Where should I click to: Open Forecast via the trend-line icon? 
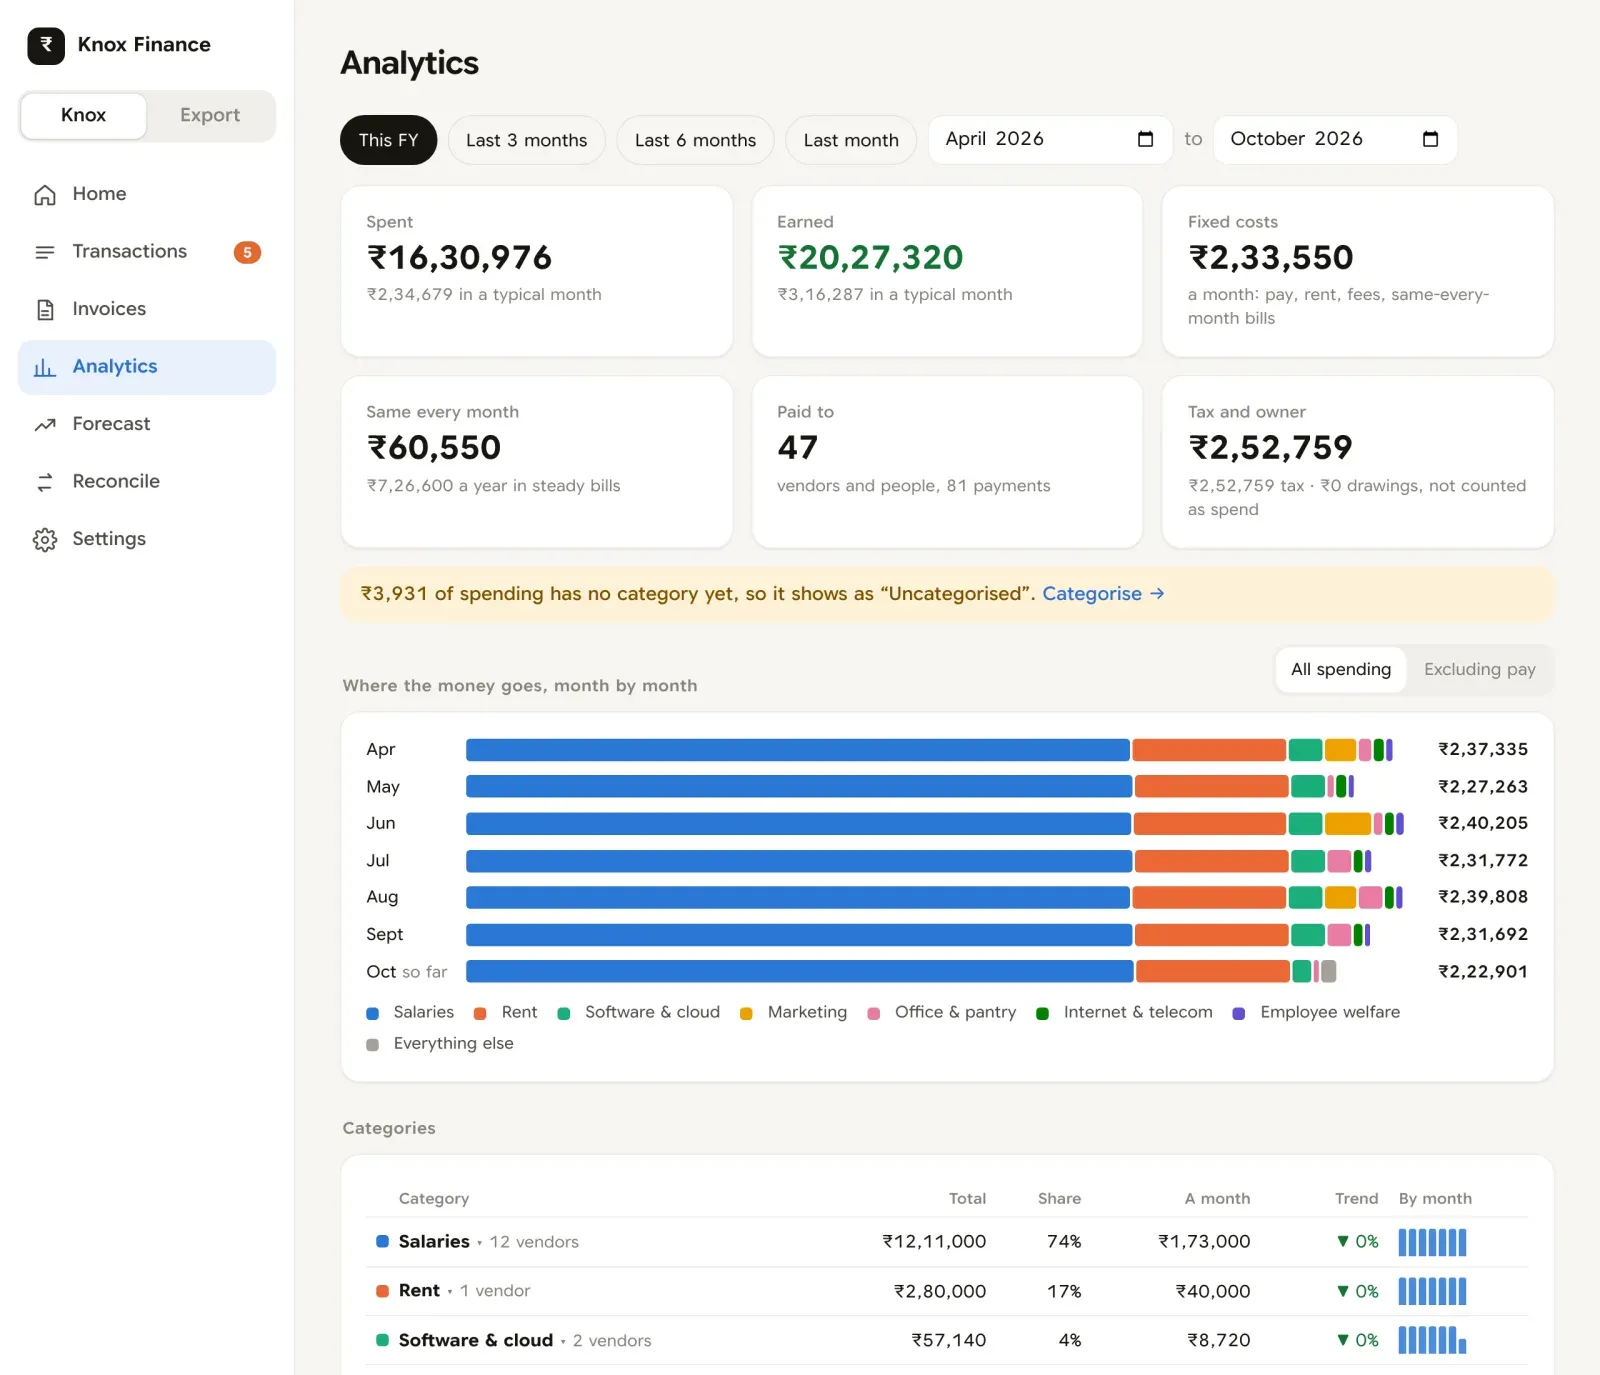(45, 425)
